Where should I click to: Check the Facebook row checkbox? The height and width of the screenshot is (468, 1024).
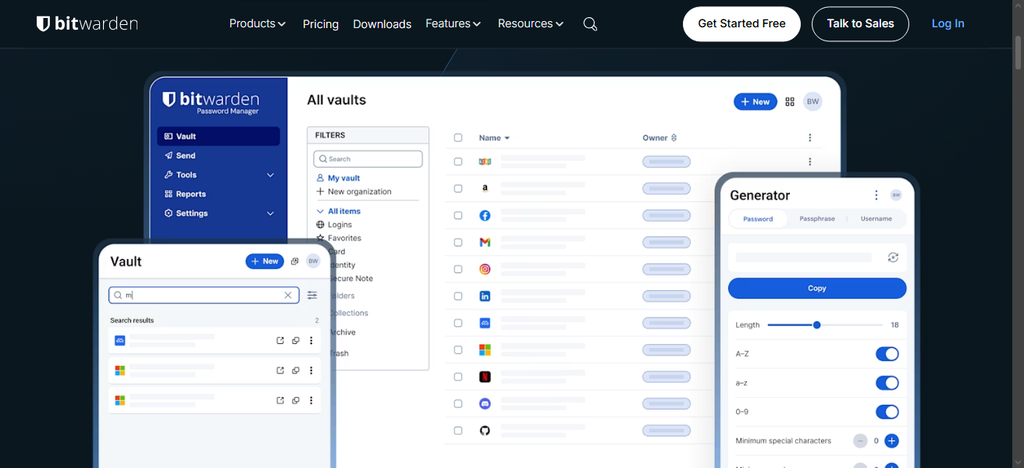(458, 215)
